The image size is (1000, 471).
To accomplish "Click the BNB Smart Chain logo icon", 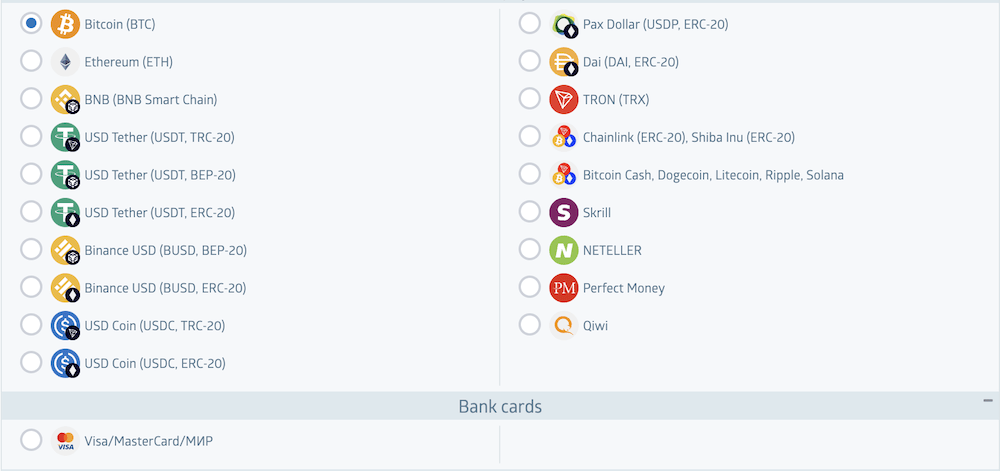I will coord(65,100).
